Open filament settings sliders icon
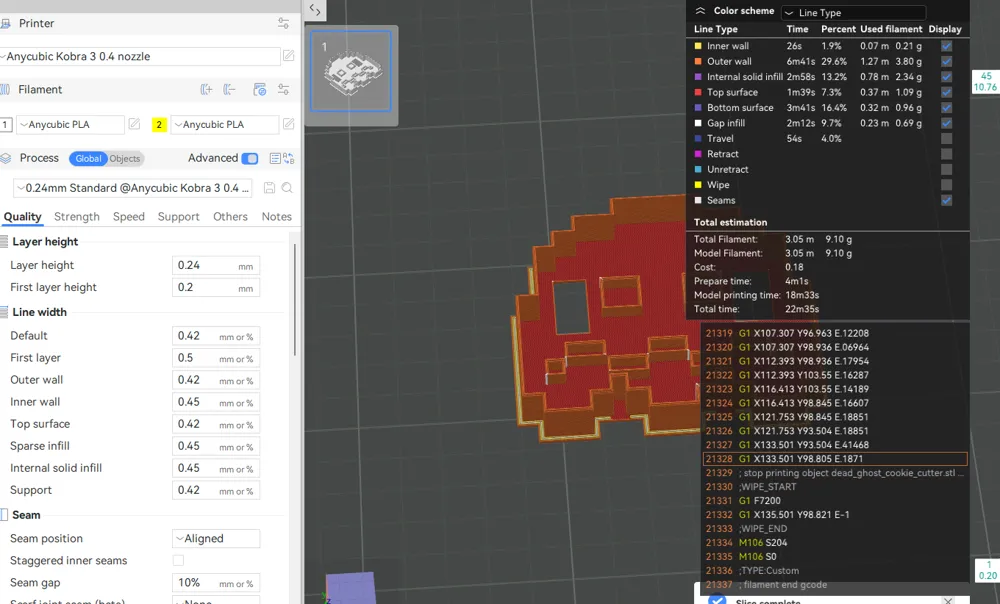The image size is (1000, 604). click(x=283, y=90)
